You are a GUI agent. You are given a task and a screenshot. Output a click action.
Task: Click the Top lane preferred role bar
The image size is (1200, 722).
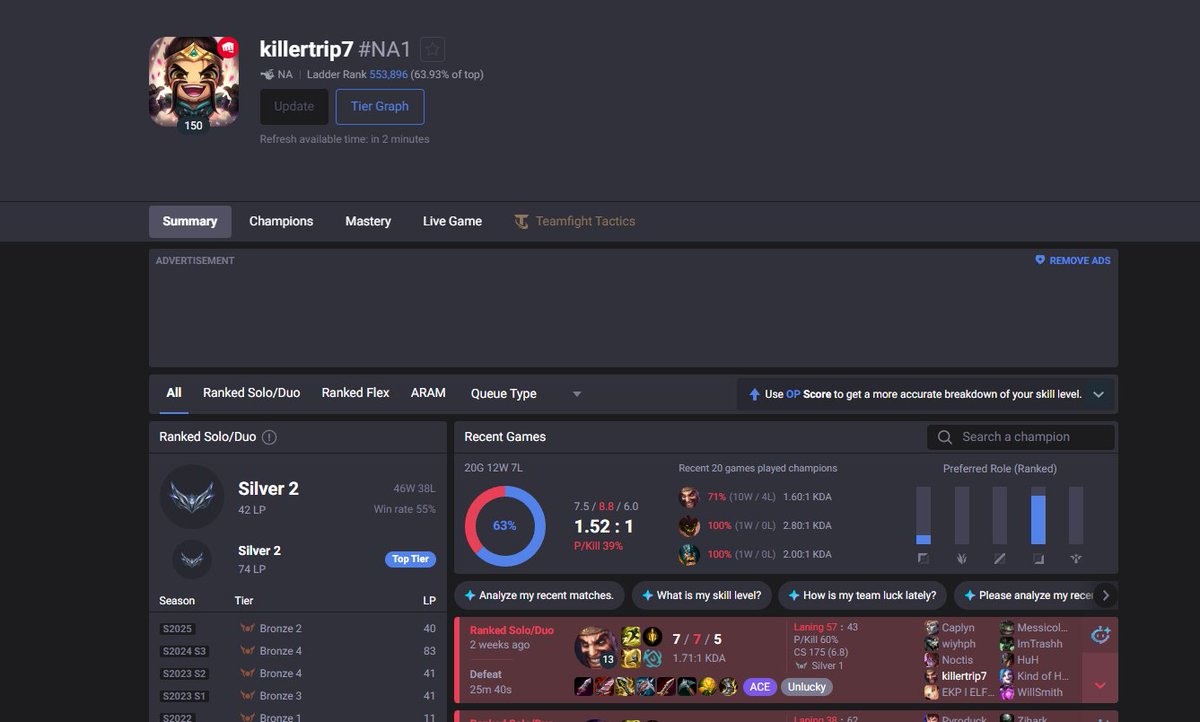(923, 515)
